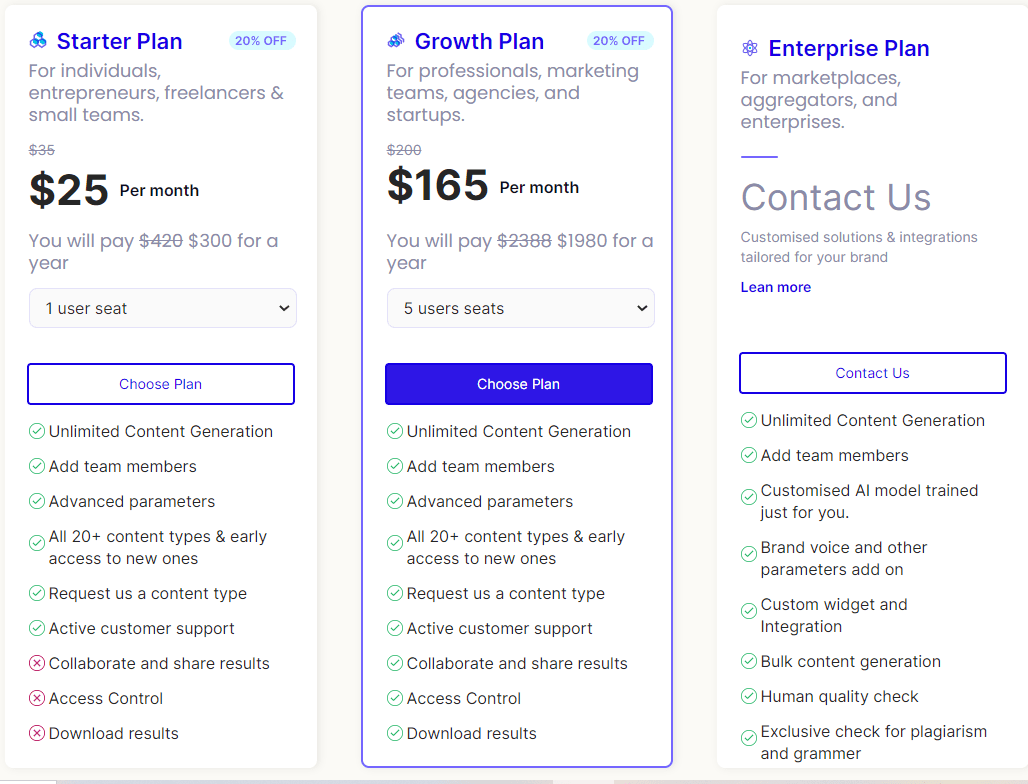The width and height of the screenshot is (1028, 784).
Task: Click the Growth Plan logo icon
Action: pyautogui.click(x=396, y=41)
